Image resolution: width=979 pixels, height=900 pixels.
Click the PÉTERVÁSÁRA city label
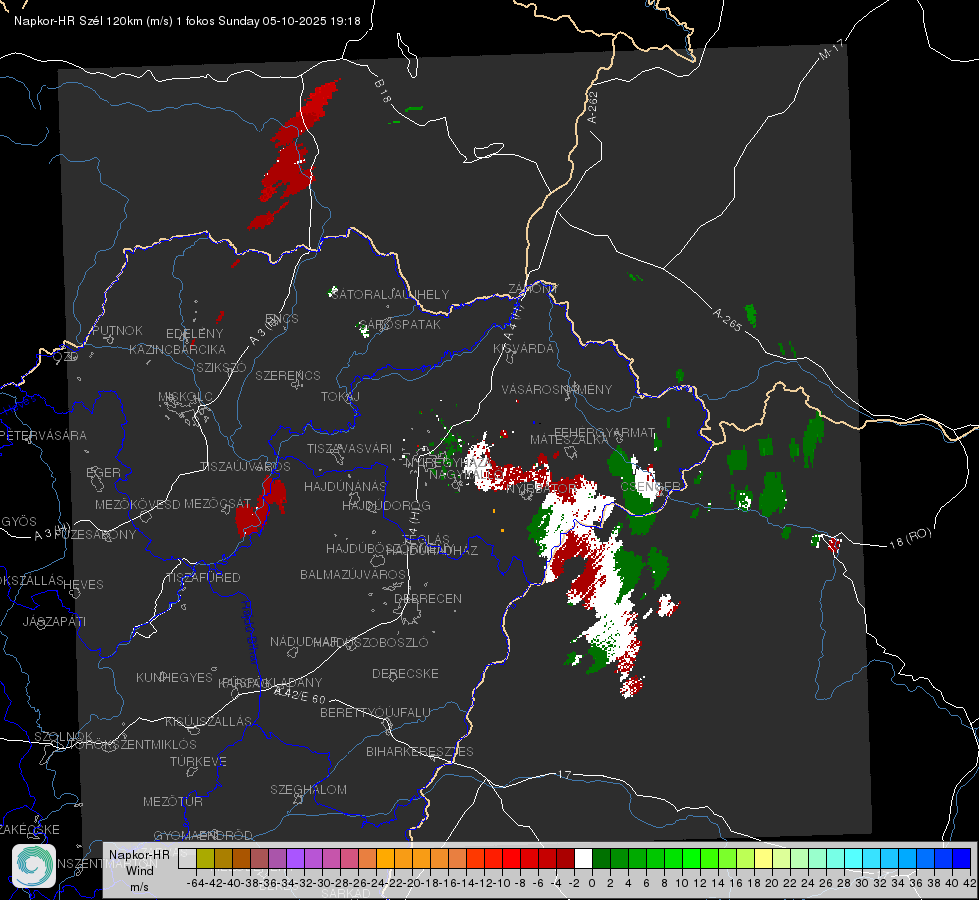point(44,435)
